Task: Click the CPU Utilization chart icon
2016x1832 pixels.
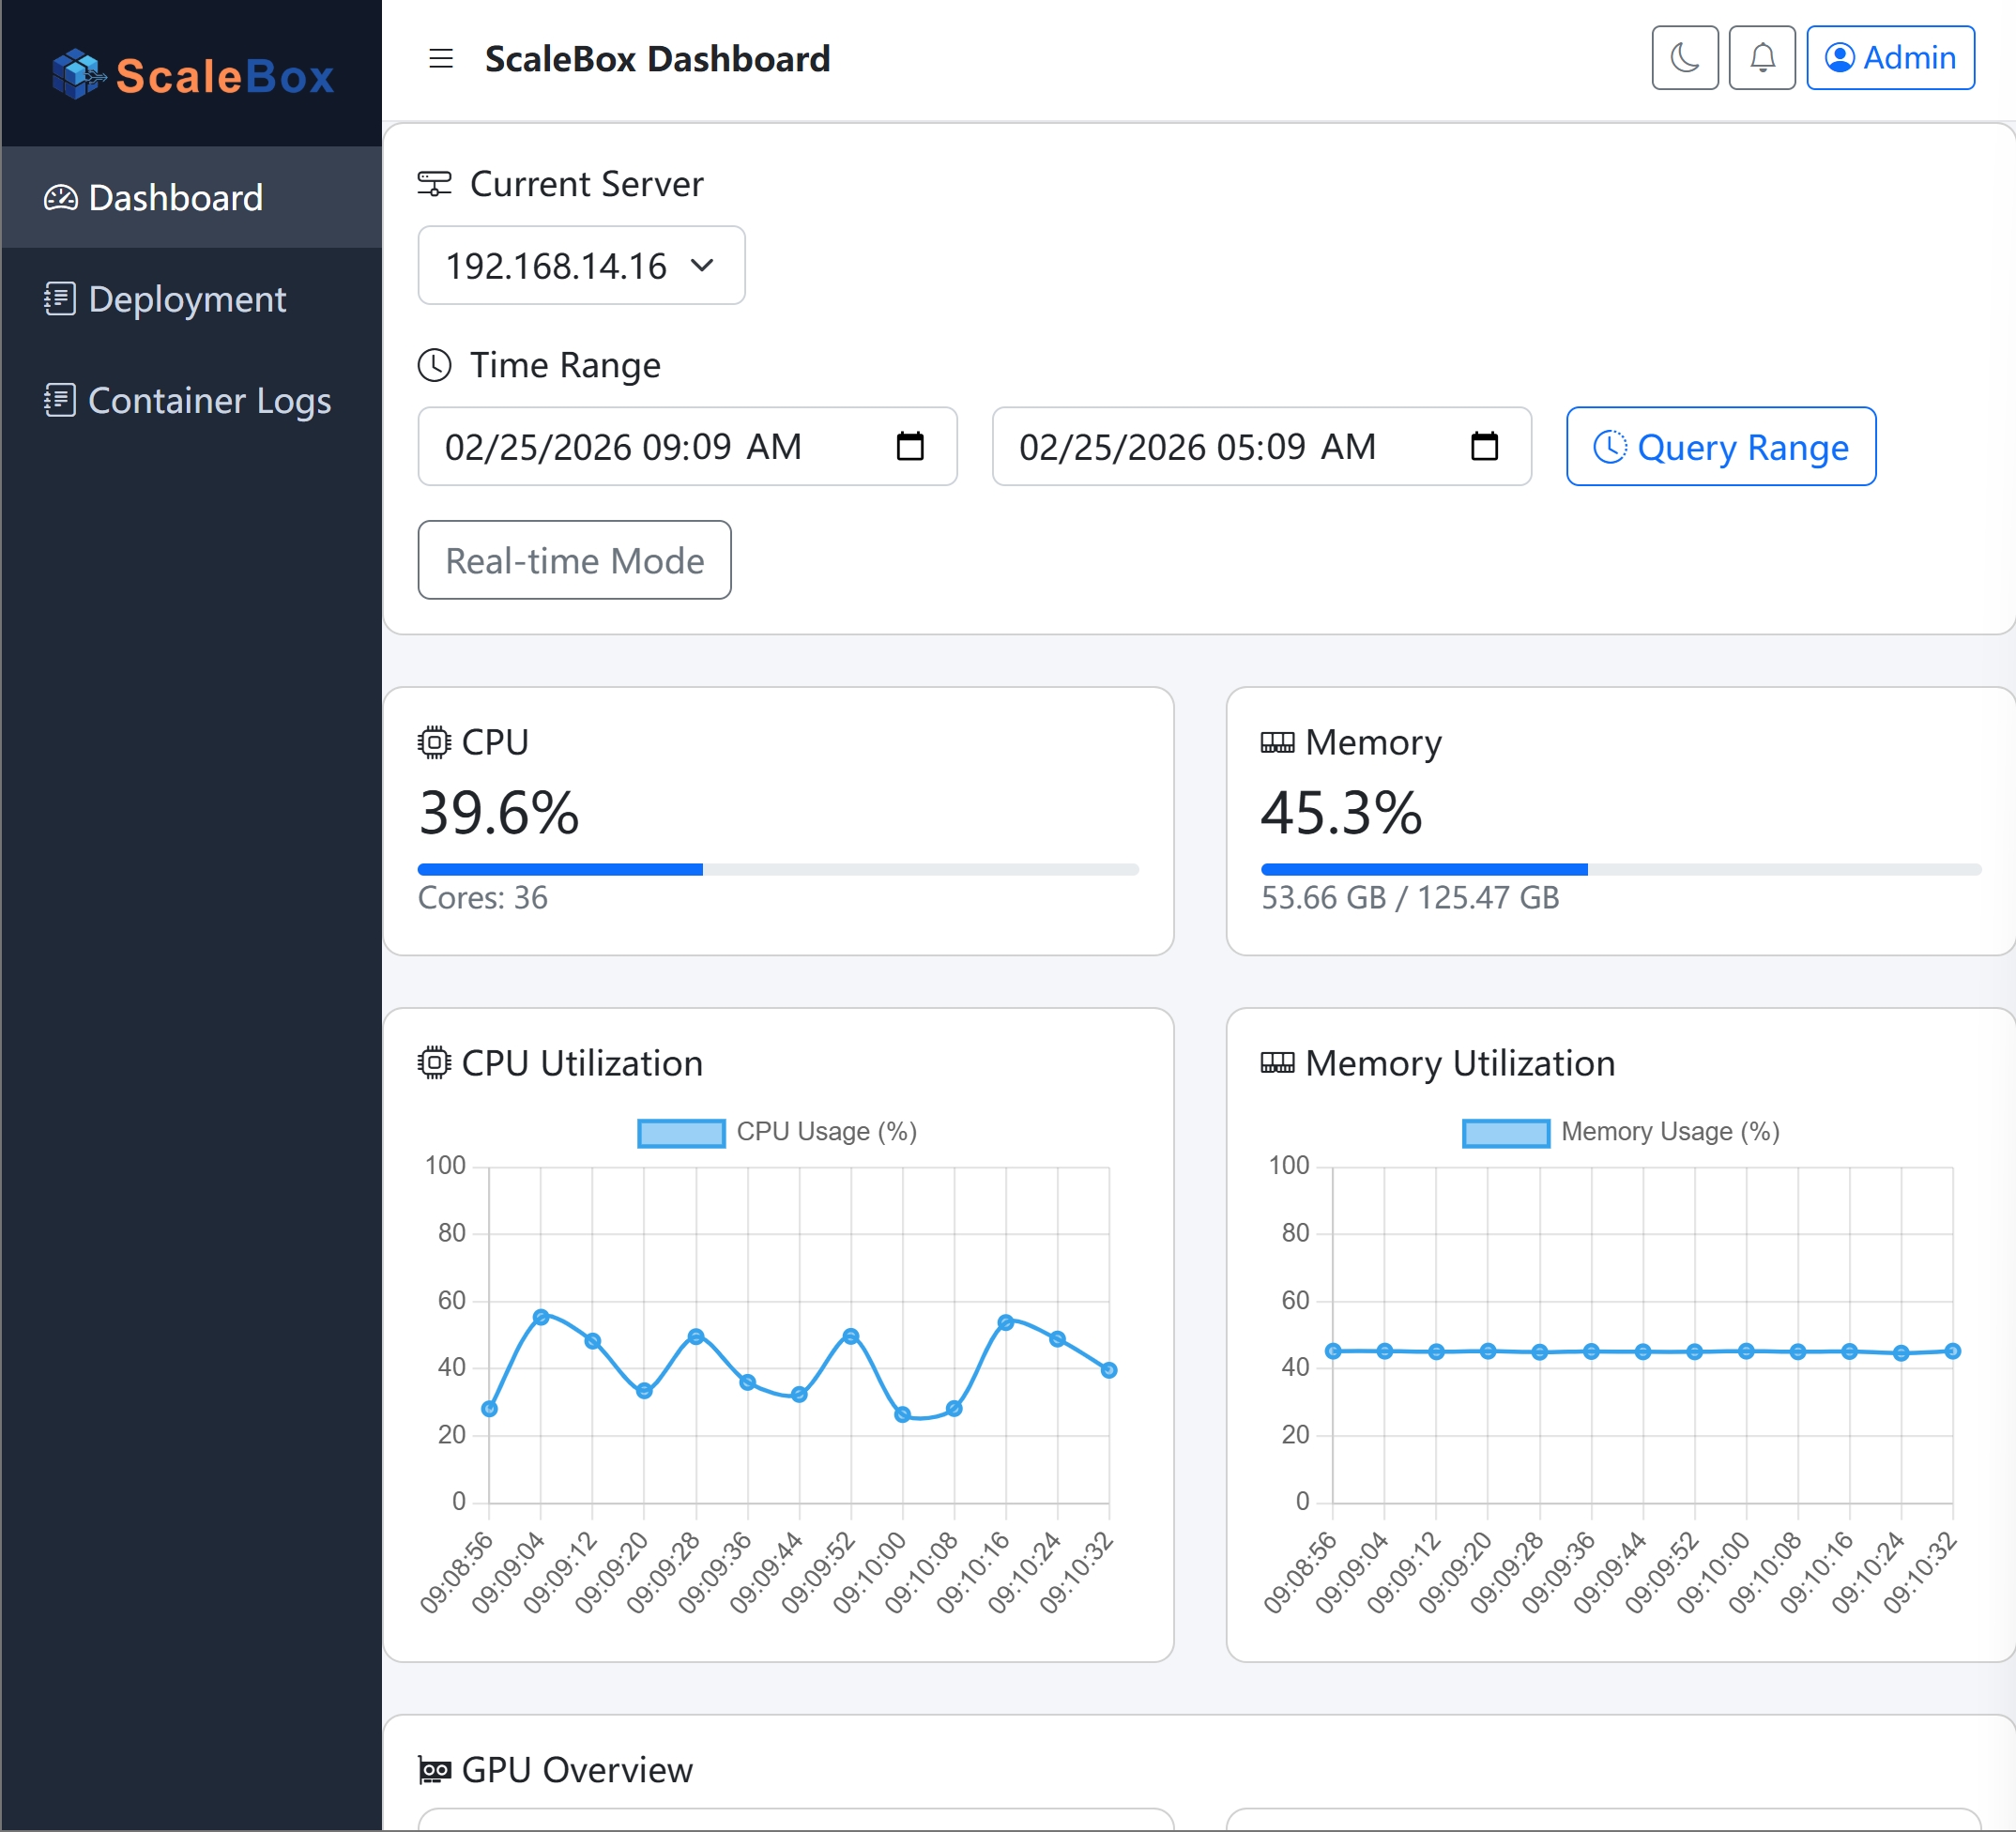Action: 434,1062
